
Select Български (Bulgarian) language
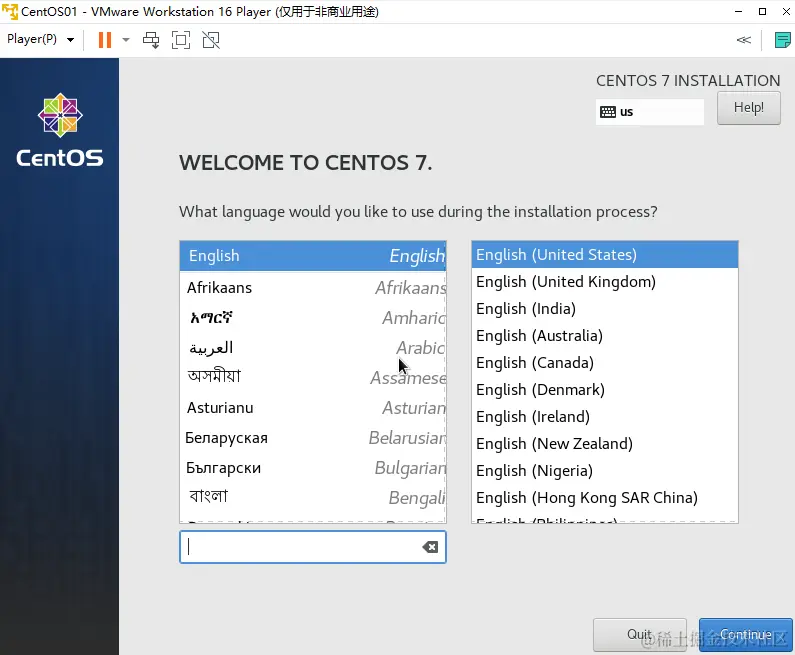click(313, 467)
